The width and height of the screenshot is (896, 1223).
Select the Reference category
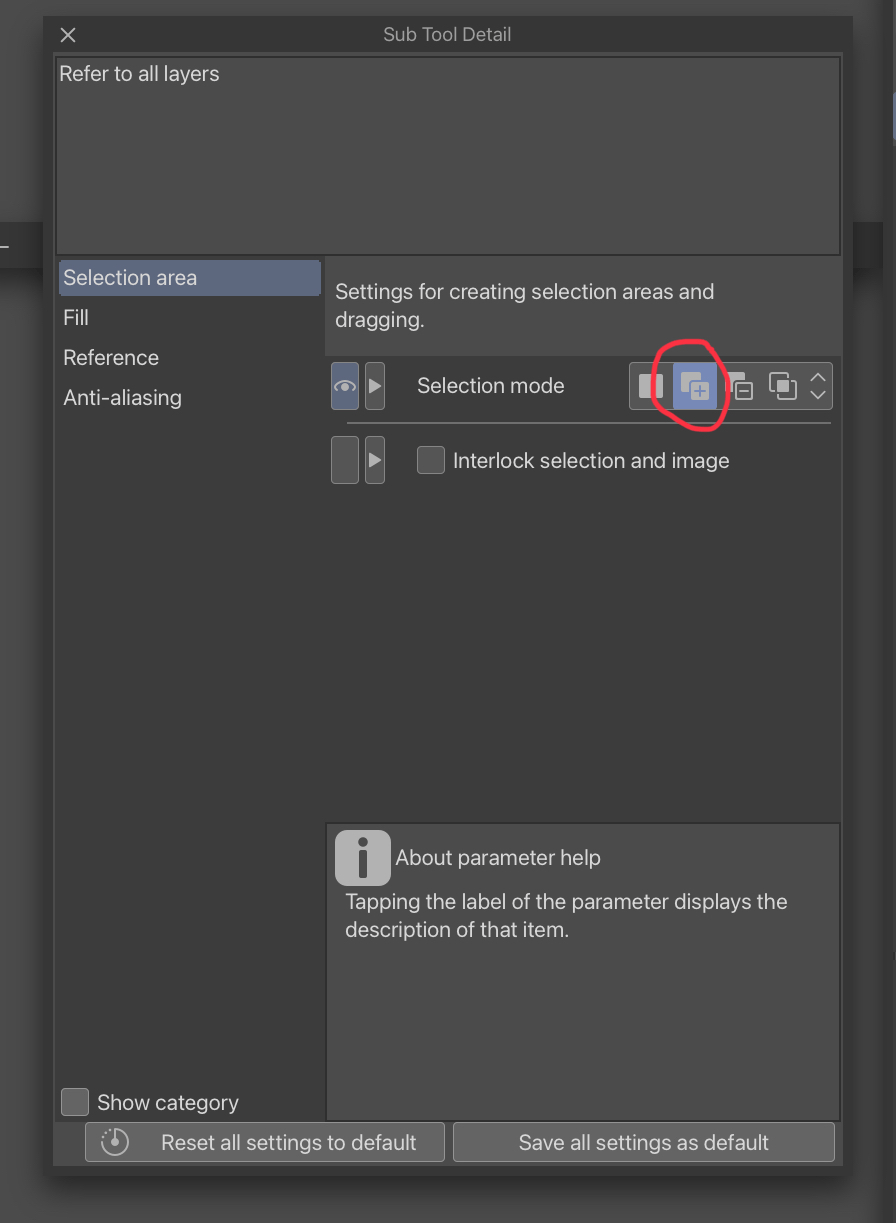click(x=110, y=358)
